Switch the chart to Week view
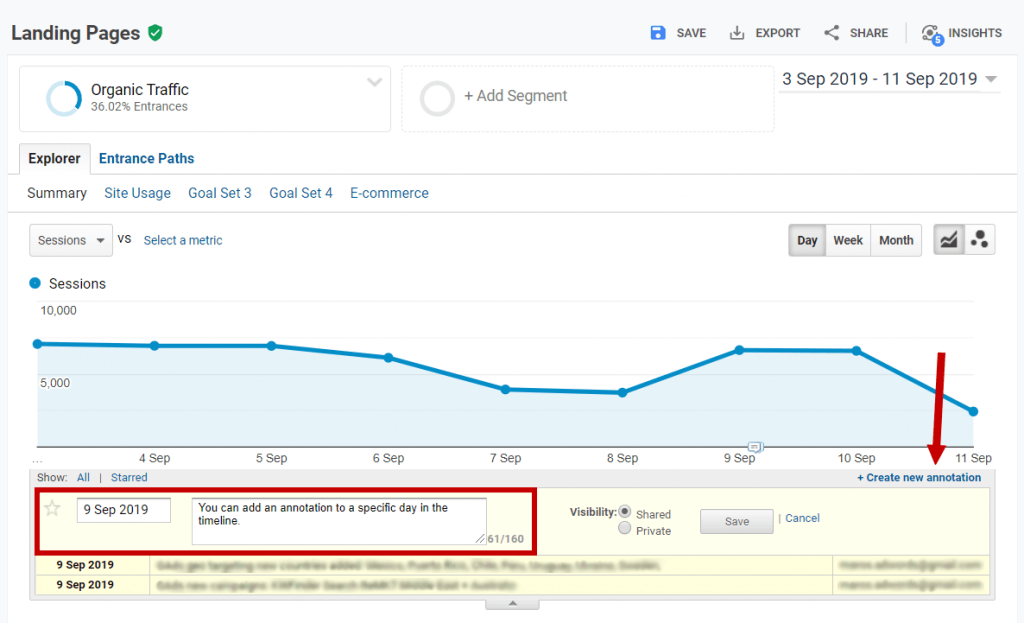1024x623 pixels. click(847, 240)
